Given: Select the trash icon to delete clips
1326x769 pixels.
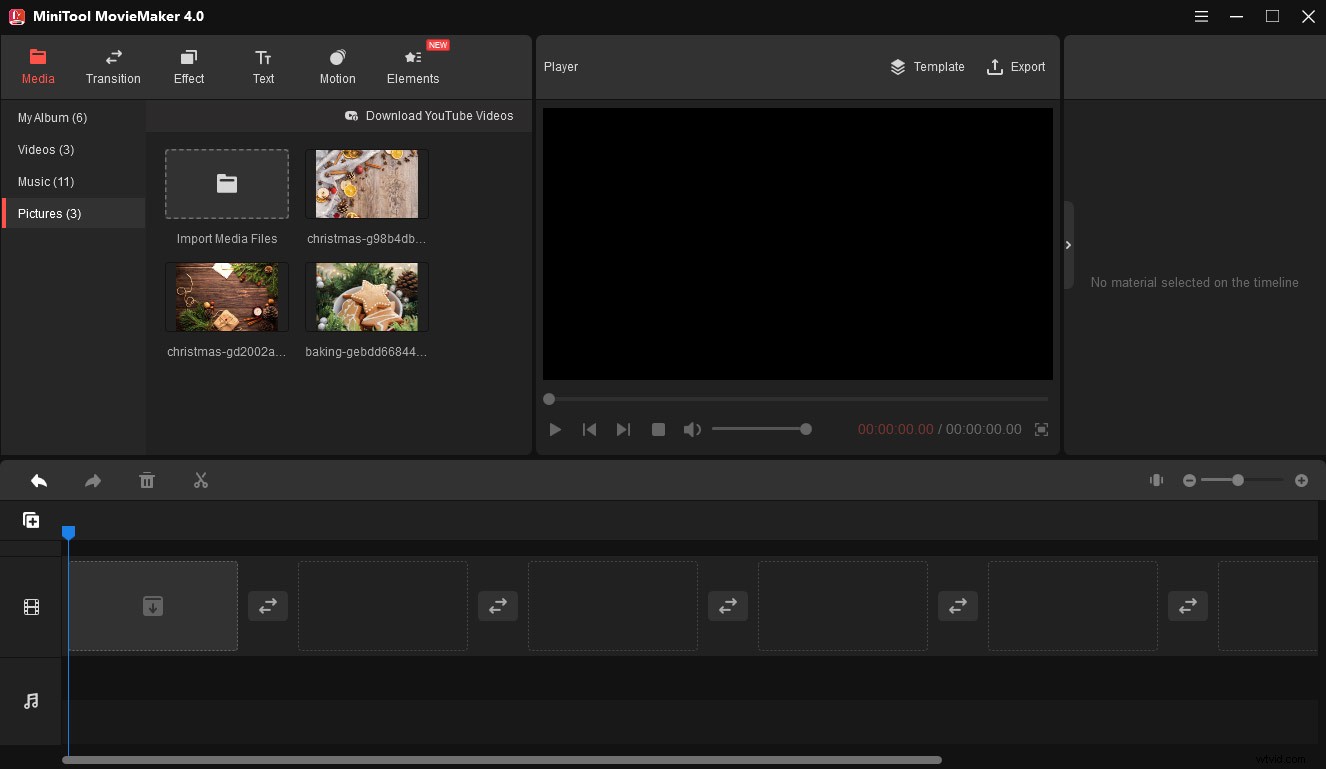Looking at the screenshot, I should pyautogui.click(x=147, y=481).
